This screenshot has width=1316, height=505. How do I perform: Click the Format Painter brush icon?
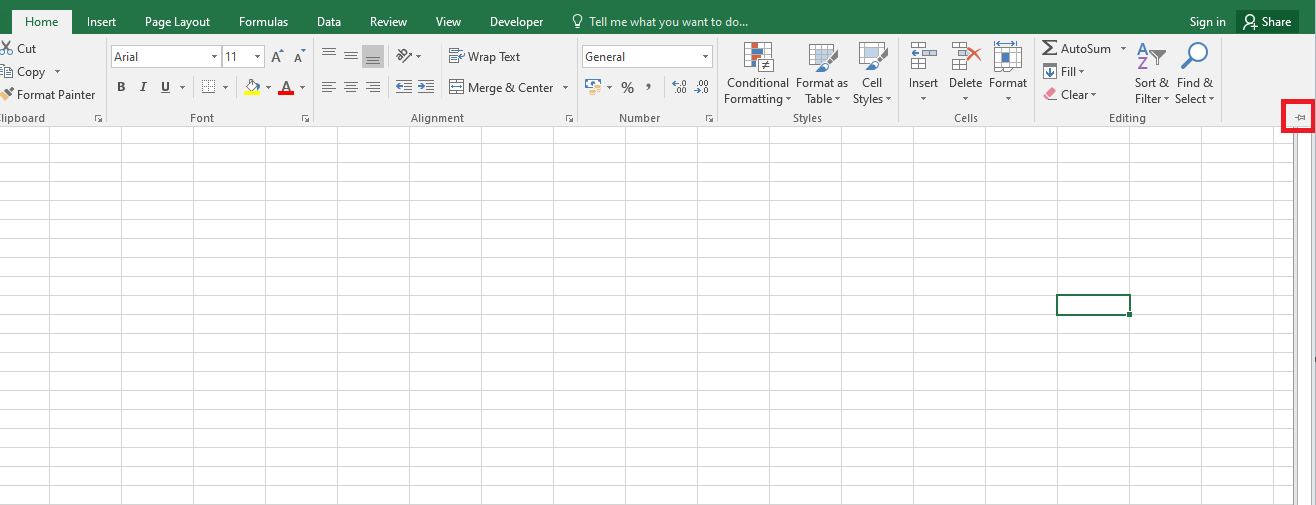tap(8, 95)
